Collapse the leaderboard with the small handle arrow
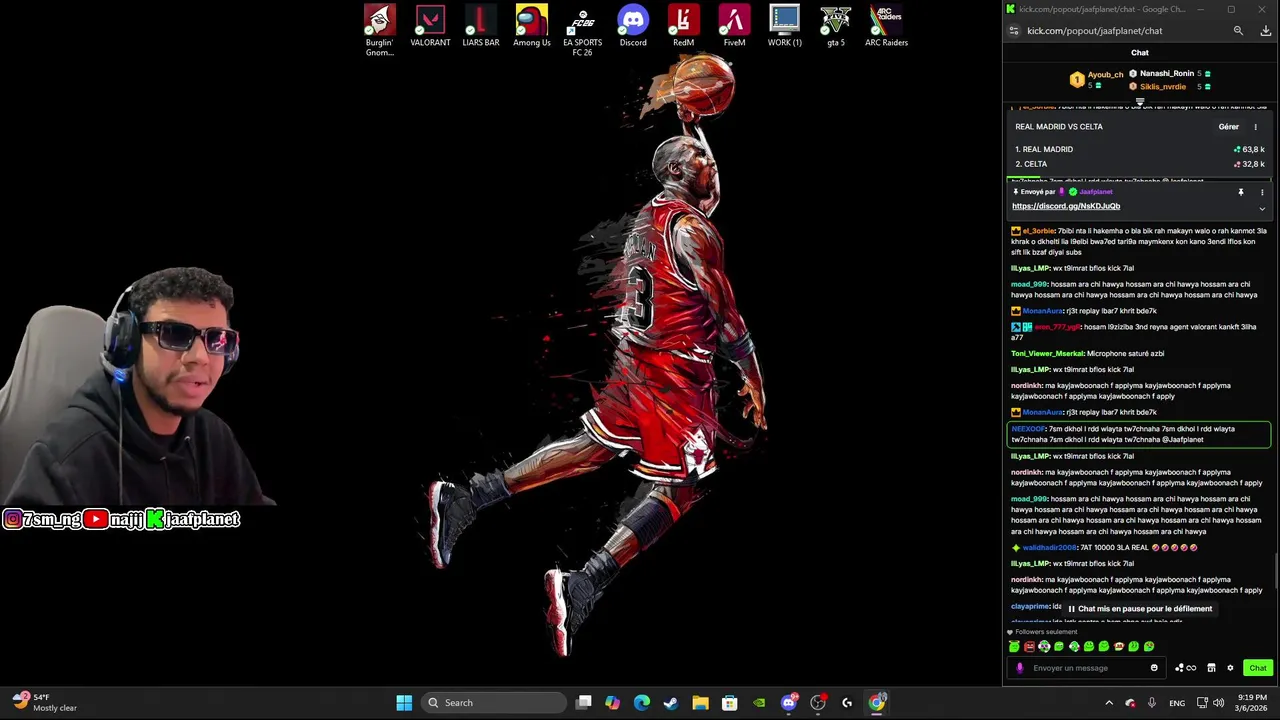The image size is (1280, 720). click(1140, 101)
